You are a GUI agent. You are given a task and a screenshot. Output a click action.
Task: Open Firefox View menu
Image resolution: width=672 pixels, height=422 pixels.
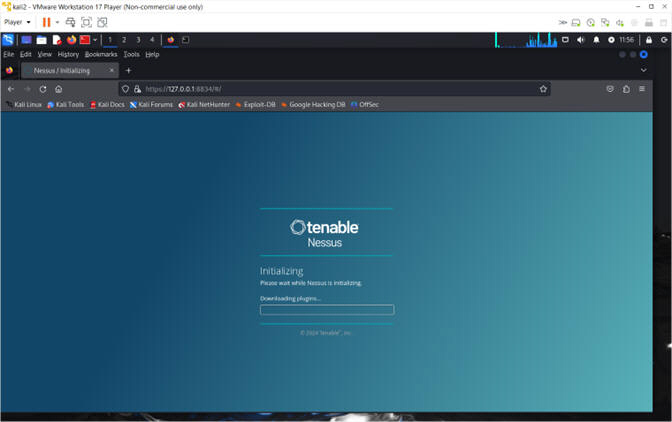45,54
